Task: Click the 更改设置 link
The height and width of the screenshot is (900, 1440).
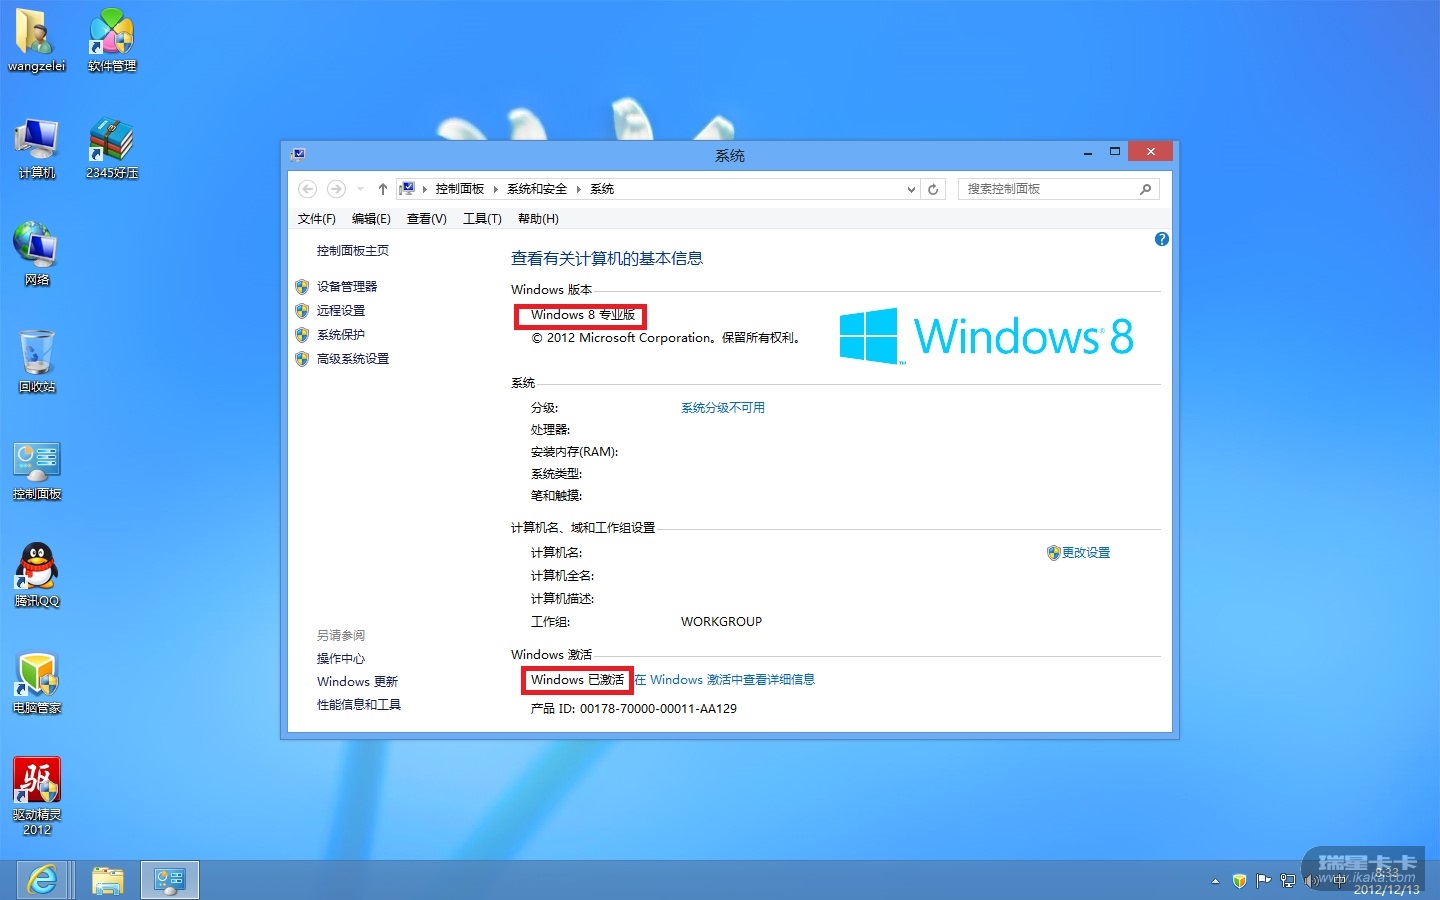Action: point(1086,553)
